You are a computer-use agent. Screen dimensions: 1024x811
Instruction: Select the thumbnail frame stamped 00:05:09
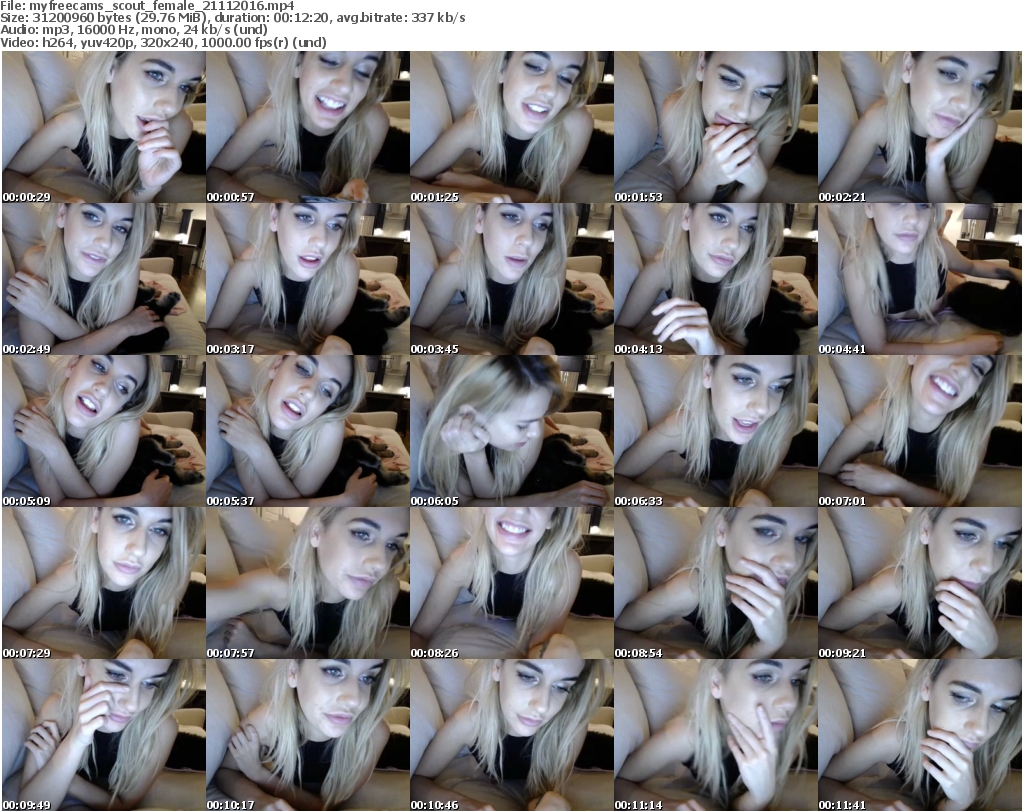click(x=104, y=432)
